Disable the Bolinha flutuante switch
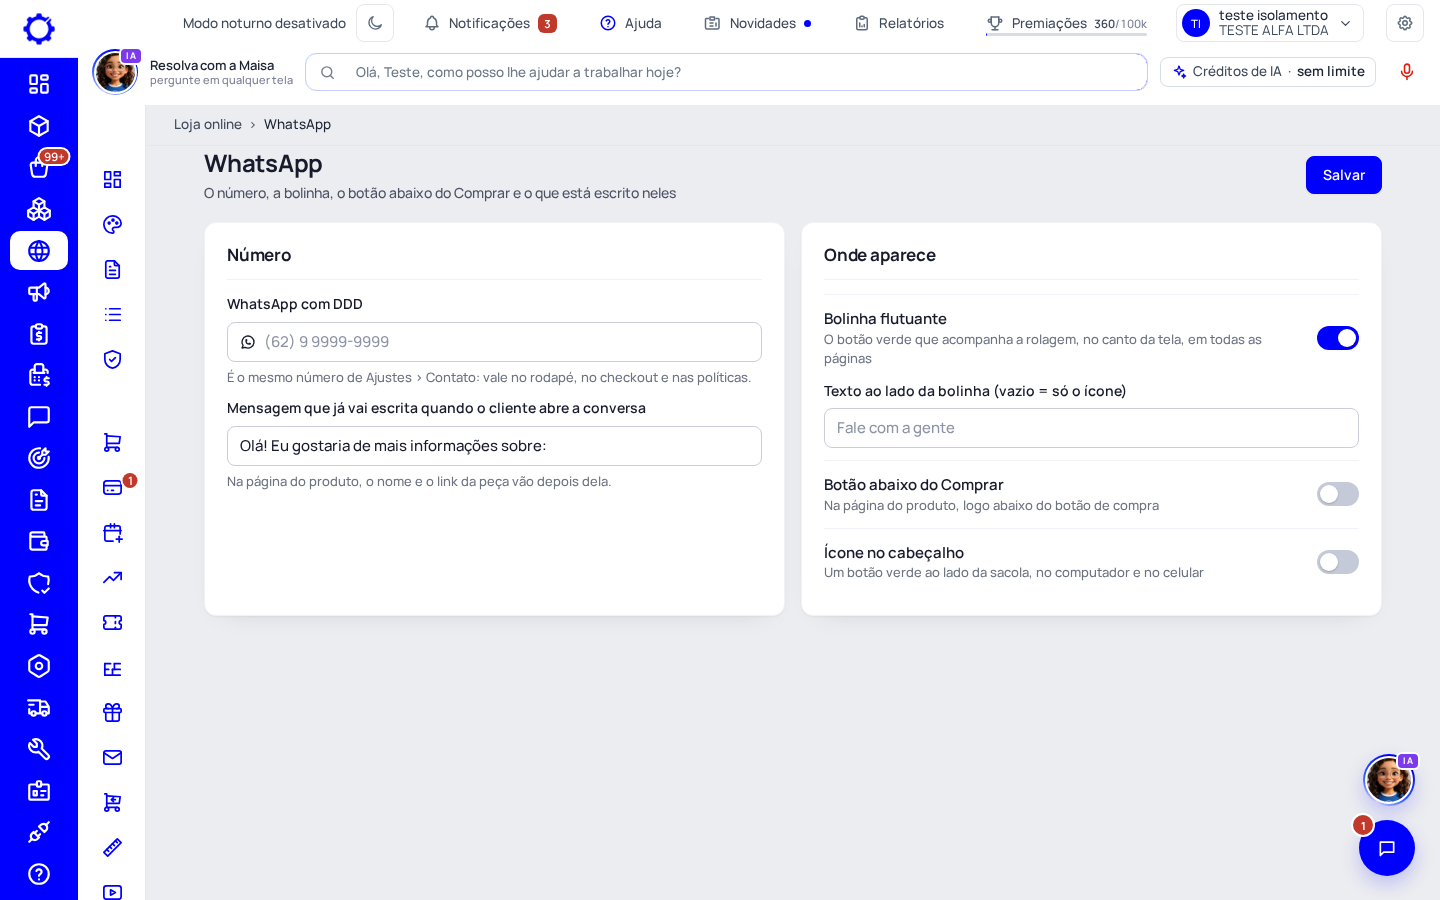The height and width of the screenshot is (900, 1440). [x=1337, y=338]
